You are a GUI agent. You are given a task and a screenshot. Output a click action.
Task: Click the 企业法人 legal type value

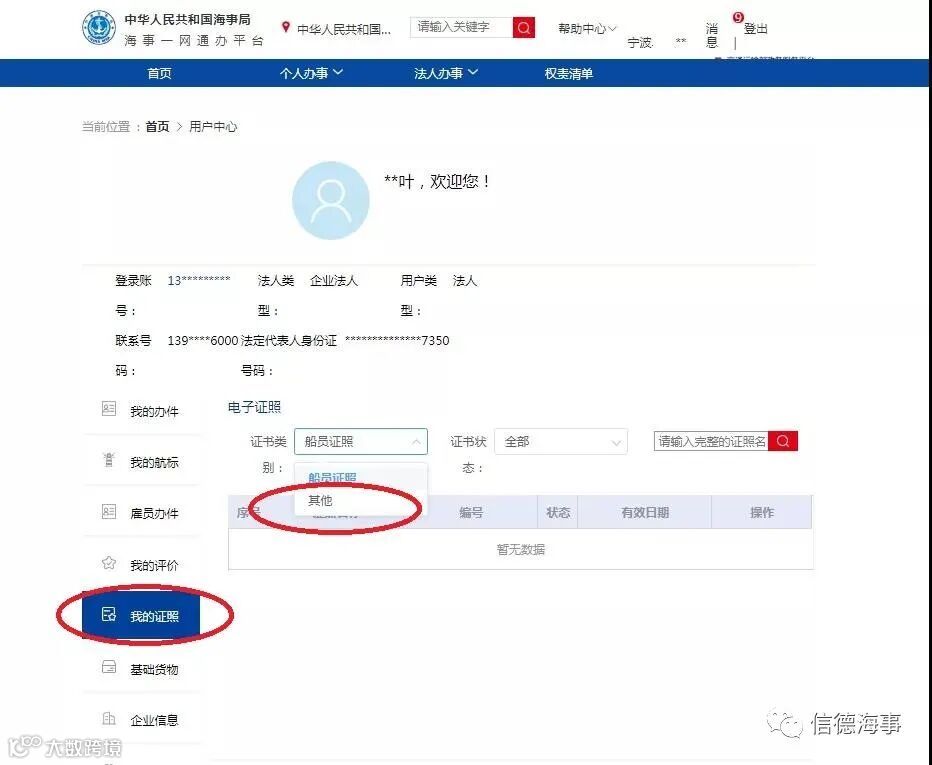pos(334,281)
